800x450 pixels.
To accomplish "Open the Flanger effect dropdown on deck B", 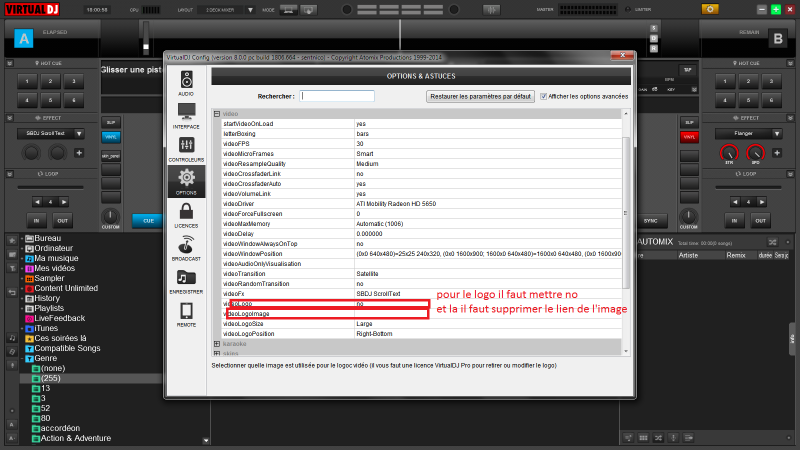I will (x=748, y=133).
